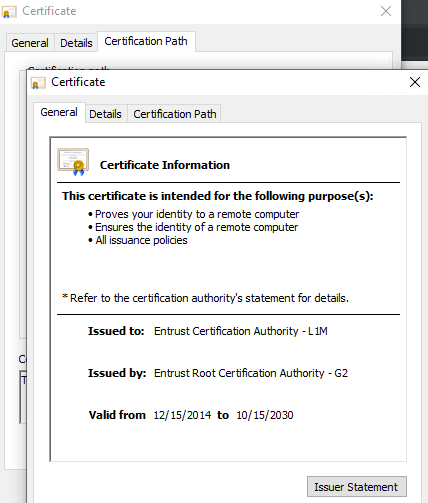The width and height of the screenshot is (428, 503).
Task: Close the background Certificate window
Action: (x=386, y=11)
